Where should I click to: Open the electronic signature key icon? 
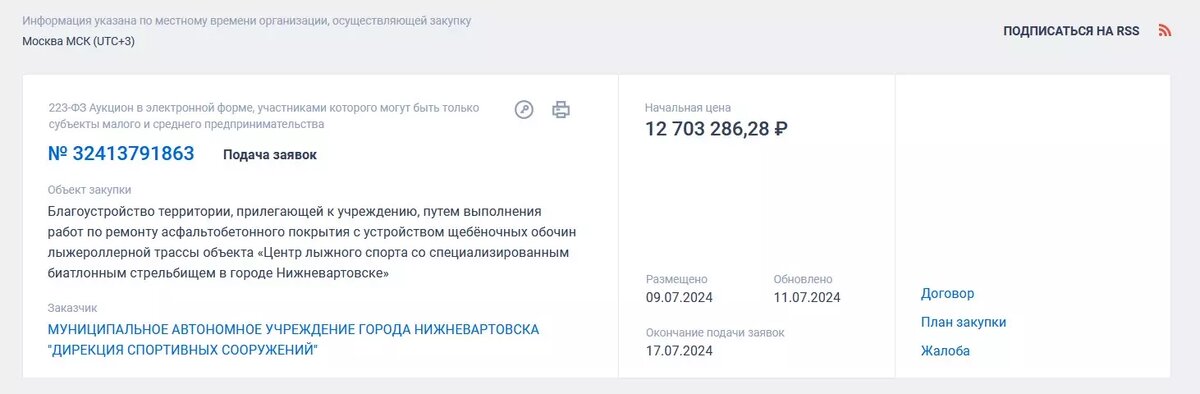[x=524, y=109]
